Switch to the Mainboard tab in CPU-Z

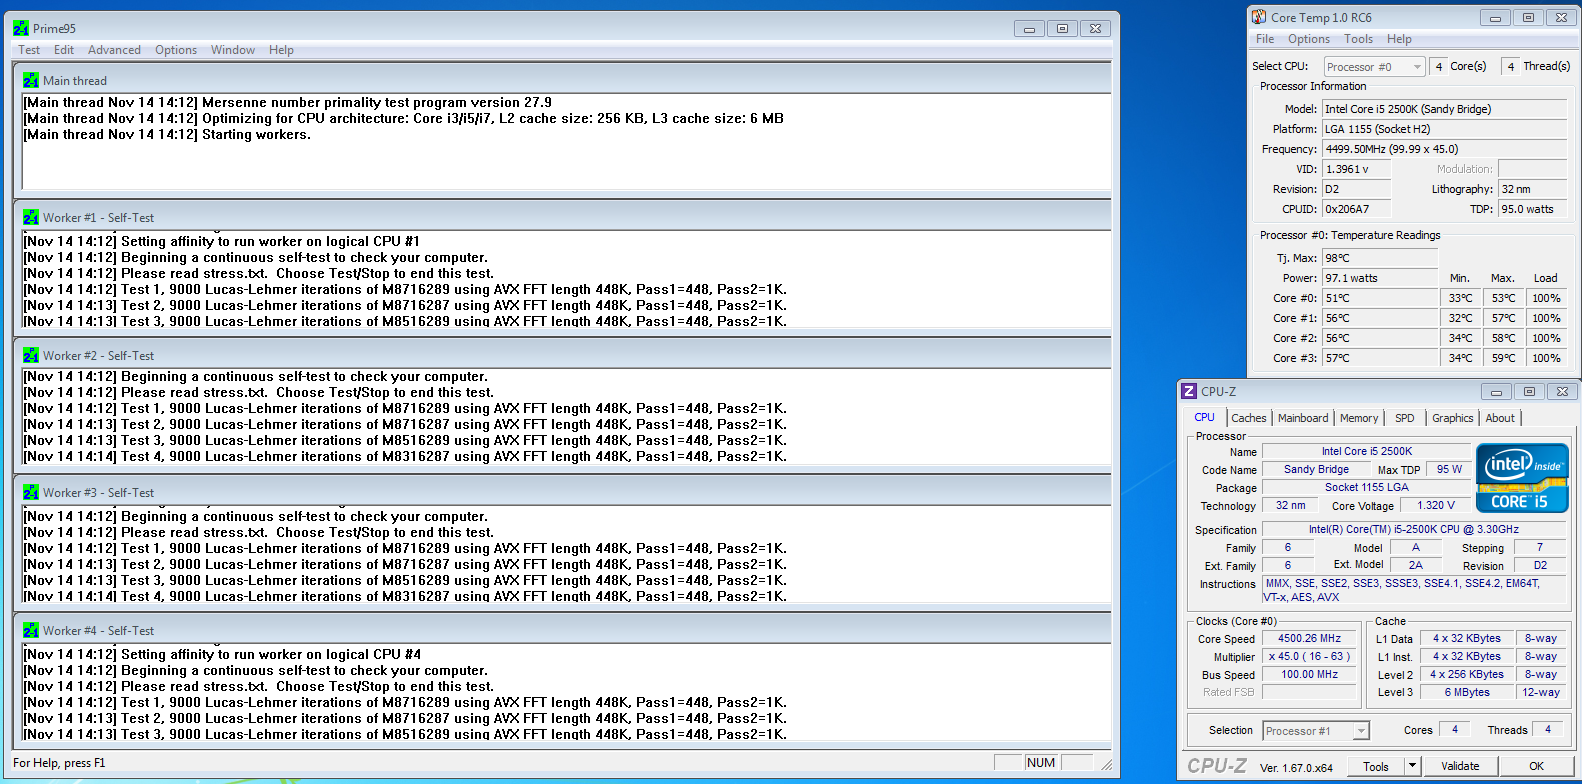coord(1303,418)
